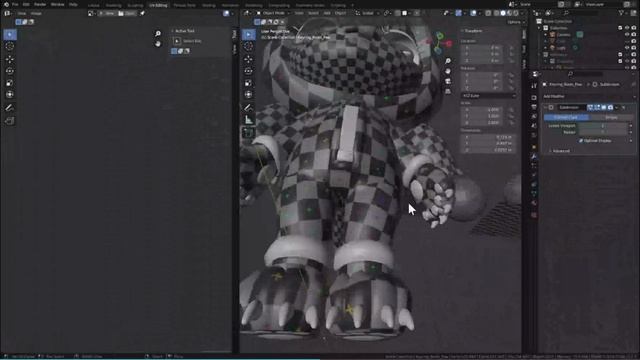
Task: Select the Measure tool in 3D viewport toolbar
Action: [248, 120]
